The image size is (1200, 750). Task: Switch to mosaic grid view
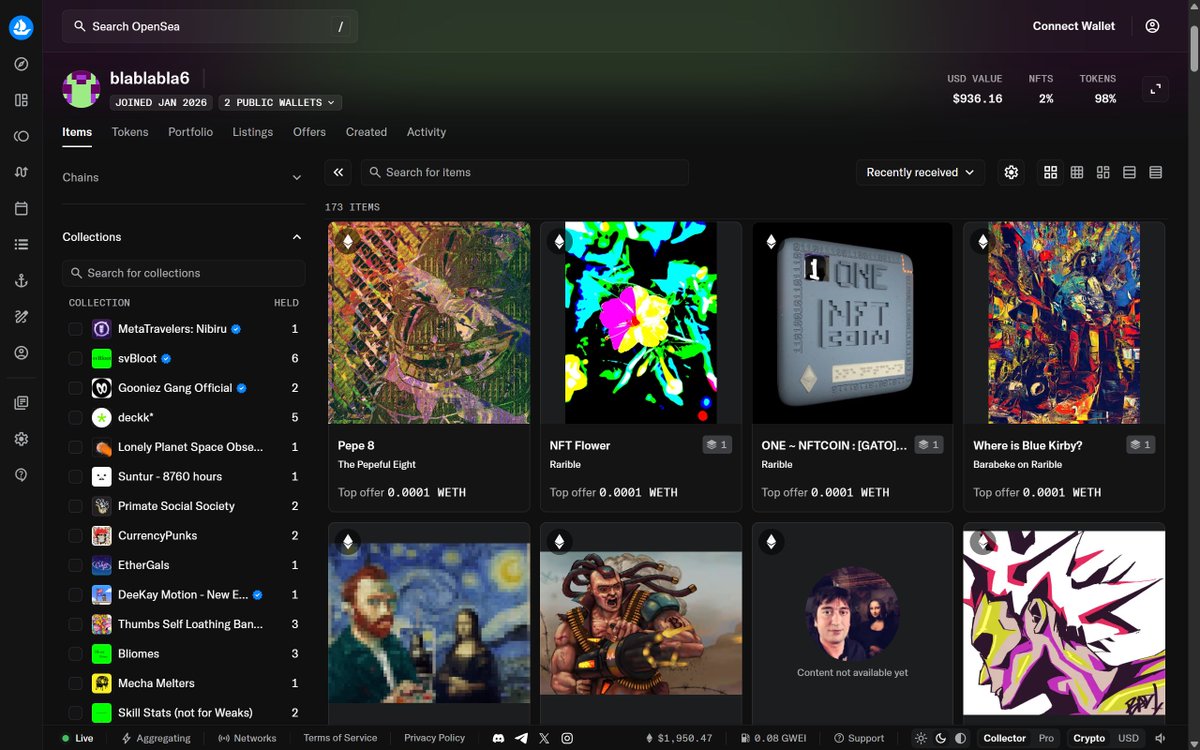(1103, 172)
